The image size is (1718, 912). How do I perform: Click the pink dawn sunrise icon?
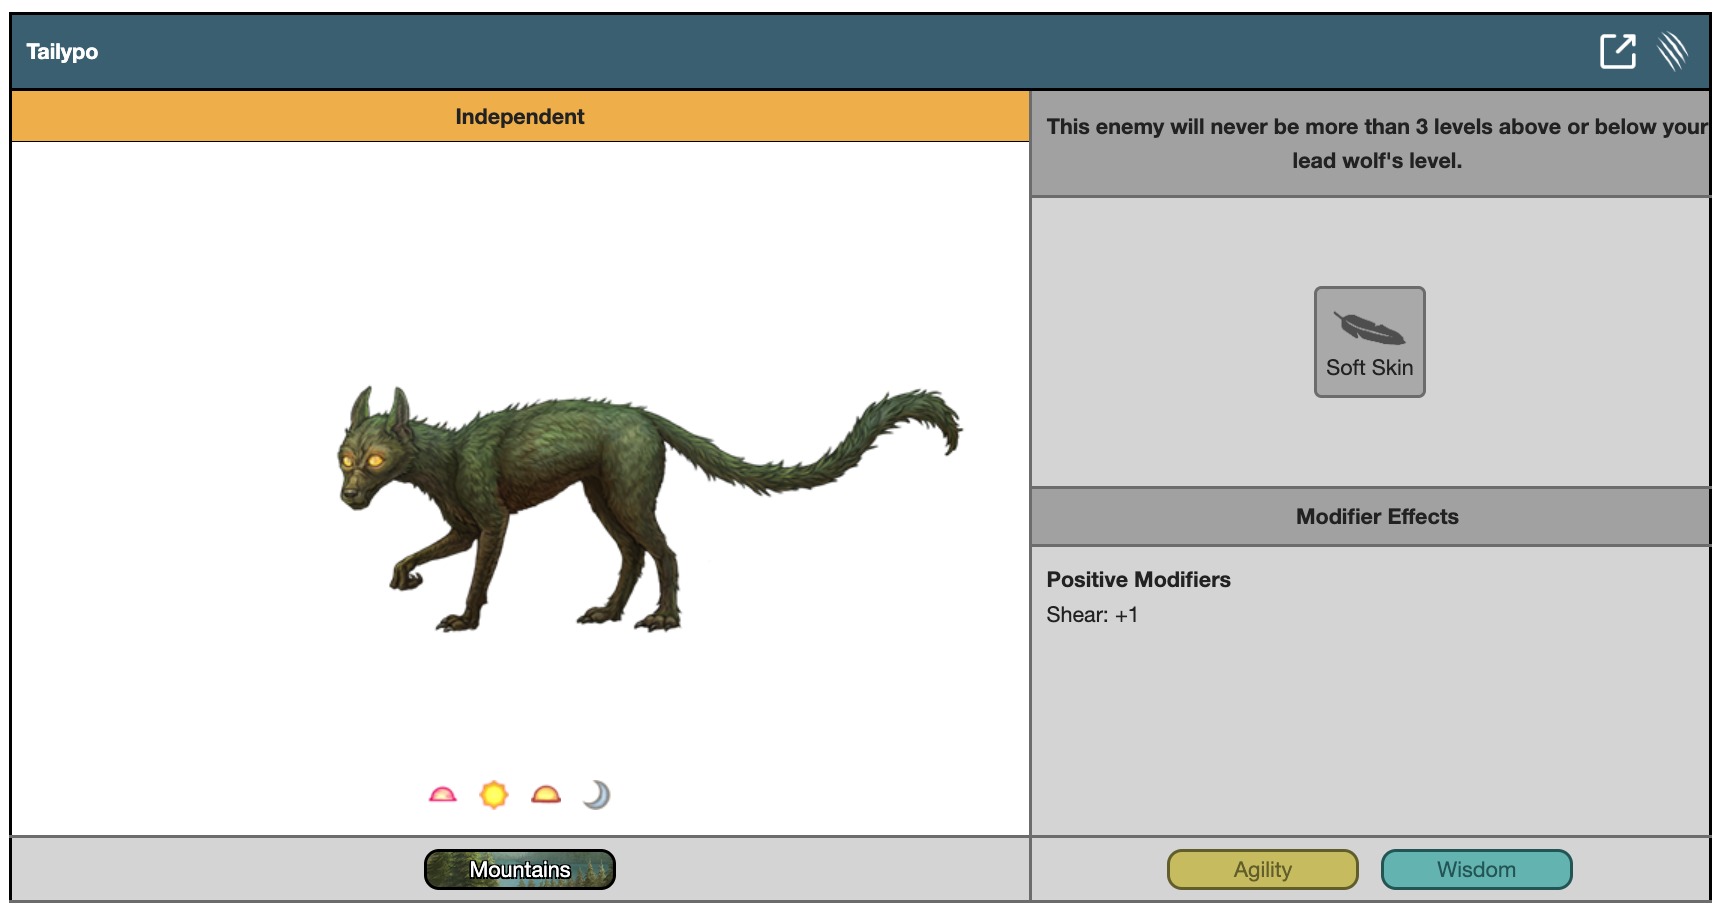442,795
